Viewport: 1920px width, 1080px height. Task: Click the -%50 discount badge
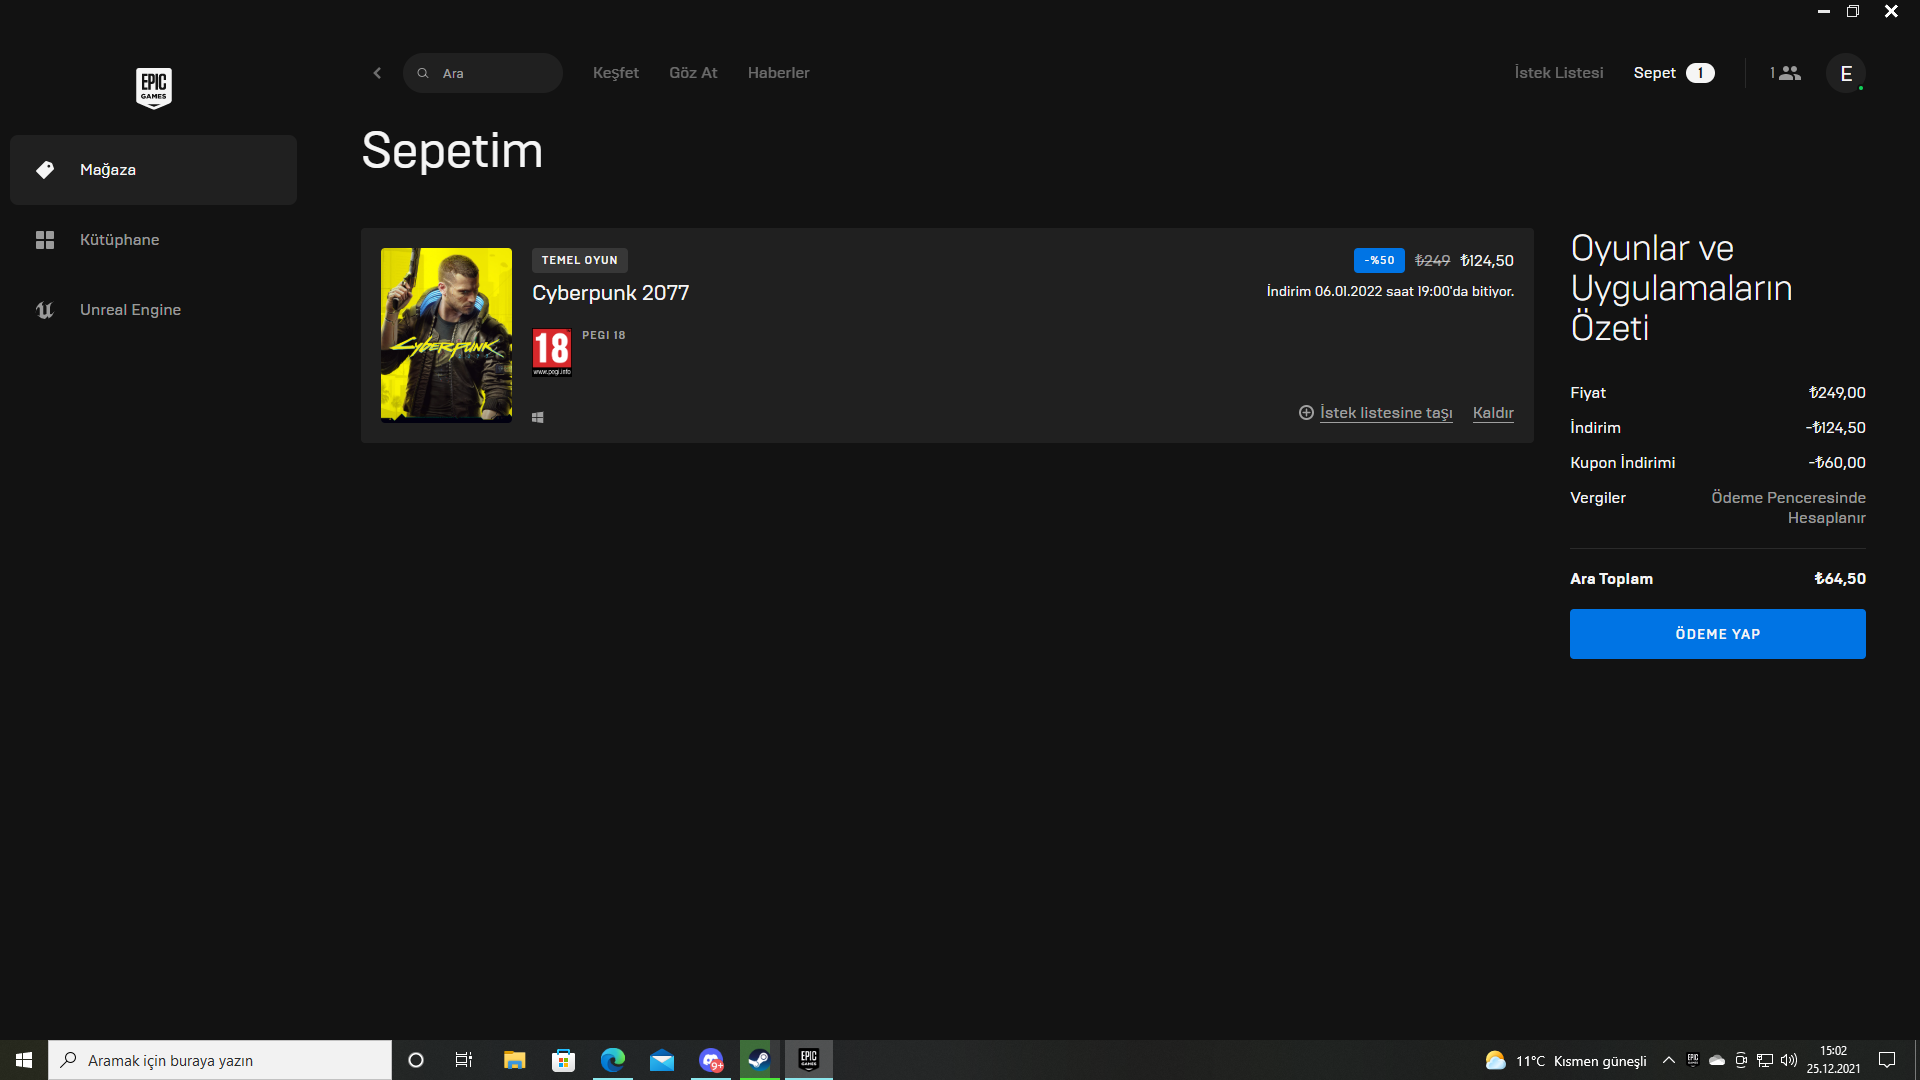pyautogui.click(x=1379, y=260)
